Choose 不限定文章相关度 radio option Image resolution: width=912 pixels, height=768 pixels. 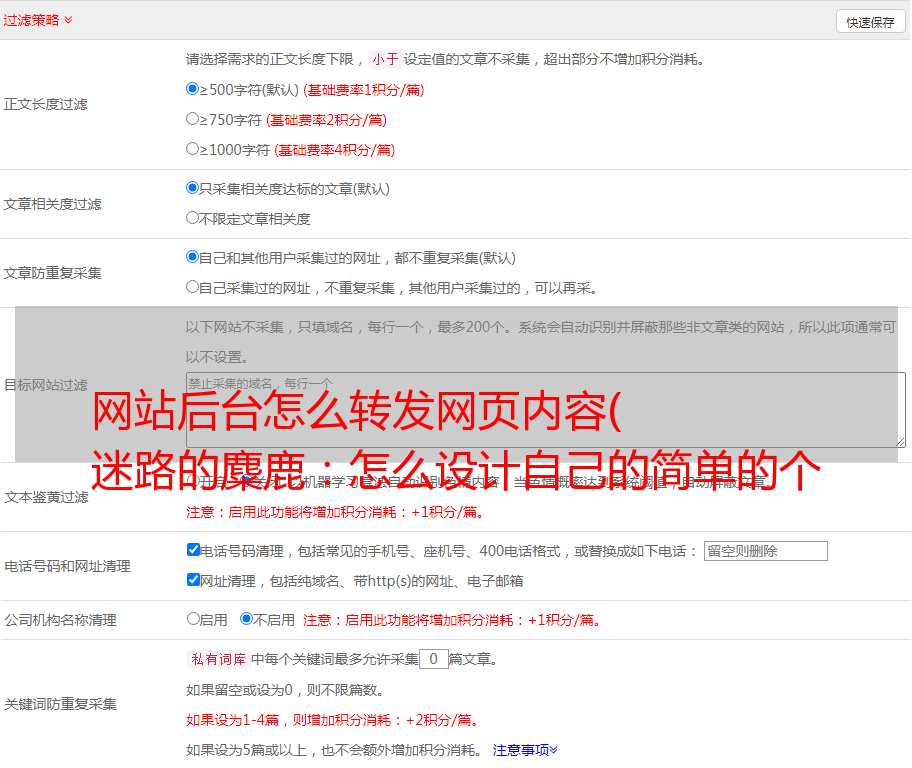click(193, 218)
